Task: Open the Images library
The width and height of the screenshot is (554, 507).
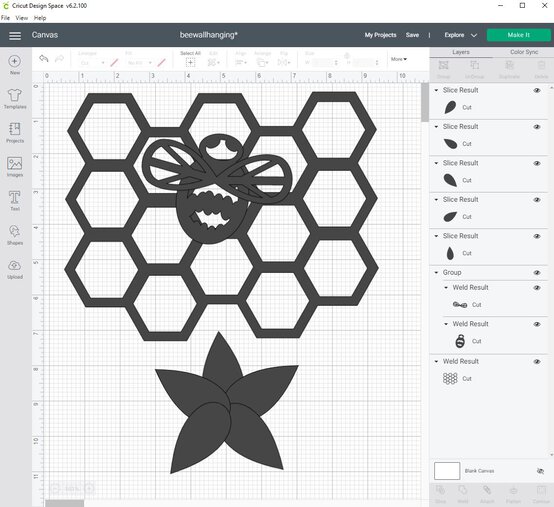Action: [x=15, y=167]
